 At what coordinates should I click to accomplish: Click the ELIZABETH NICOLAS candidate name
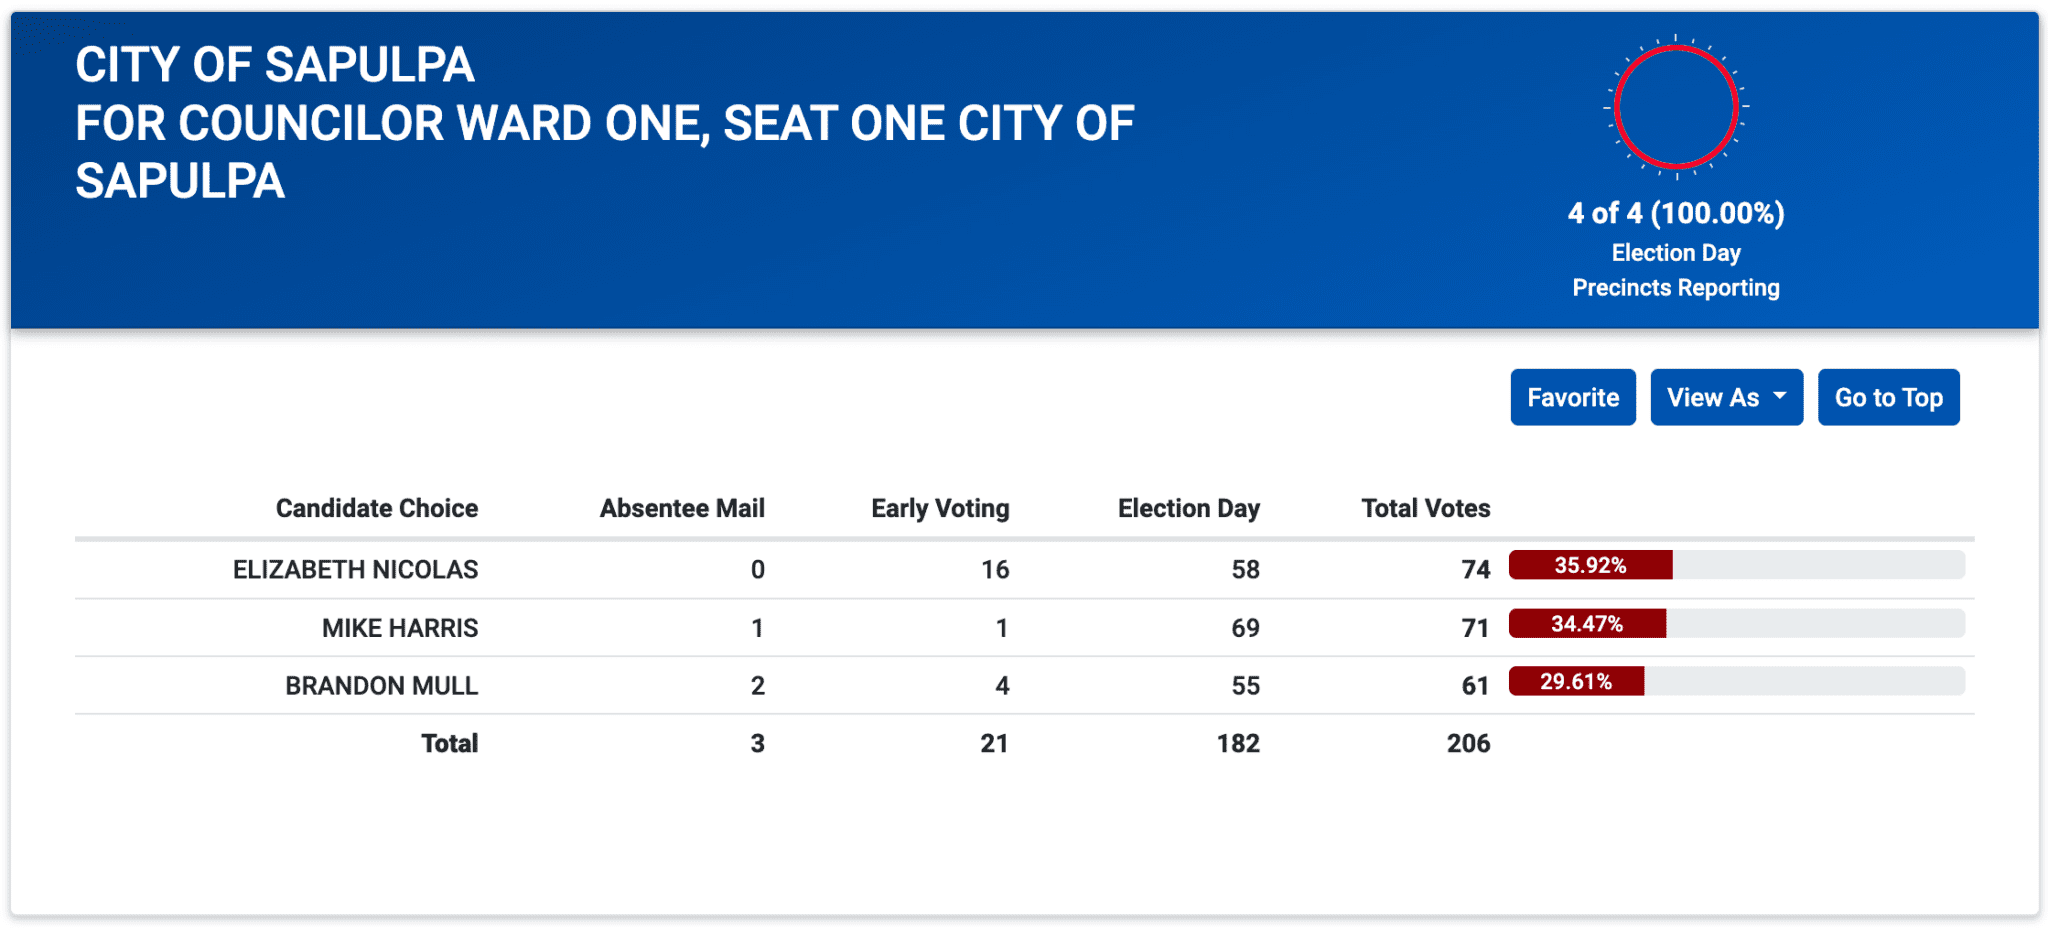pos(355,569)
